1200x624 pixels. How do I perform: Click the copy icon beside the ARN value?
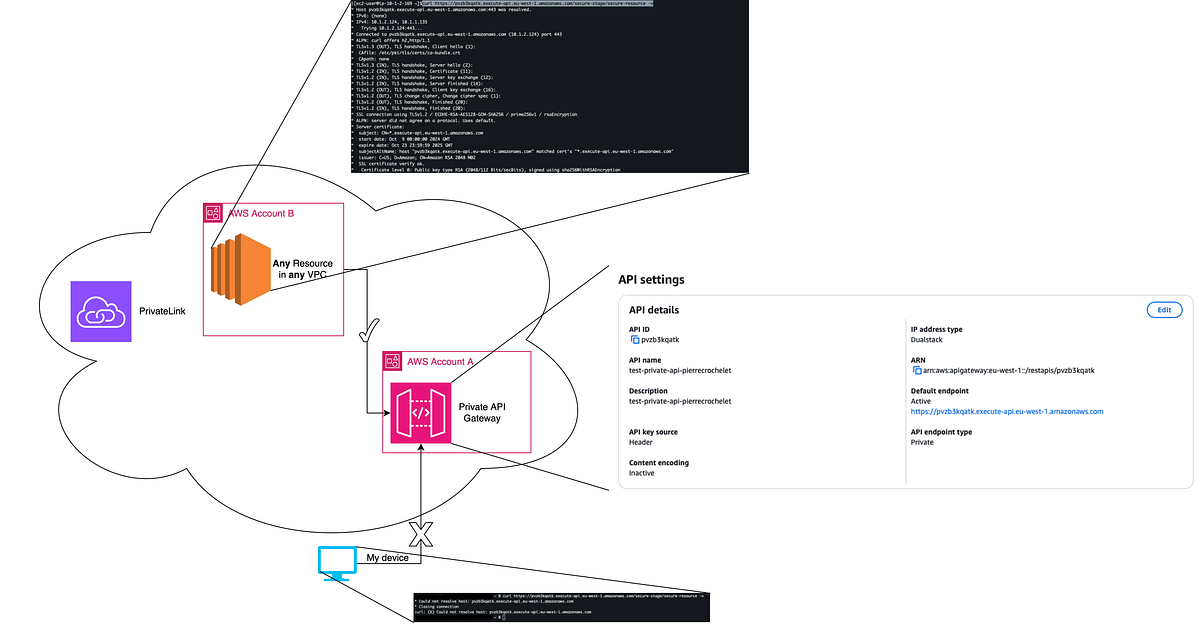point(916,370)
